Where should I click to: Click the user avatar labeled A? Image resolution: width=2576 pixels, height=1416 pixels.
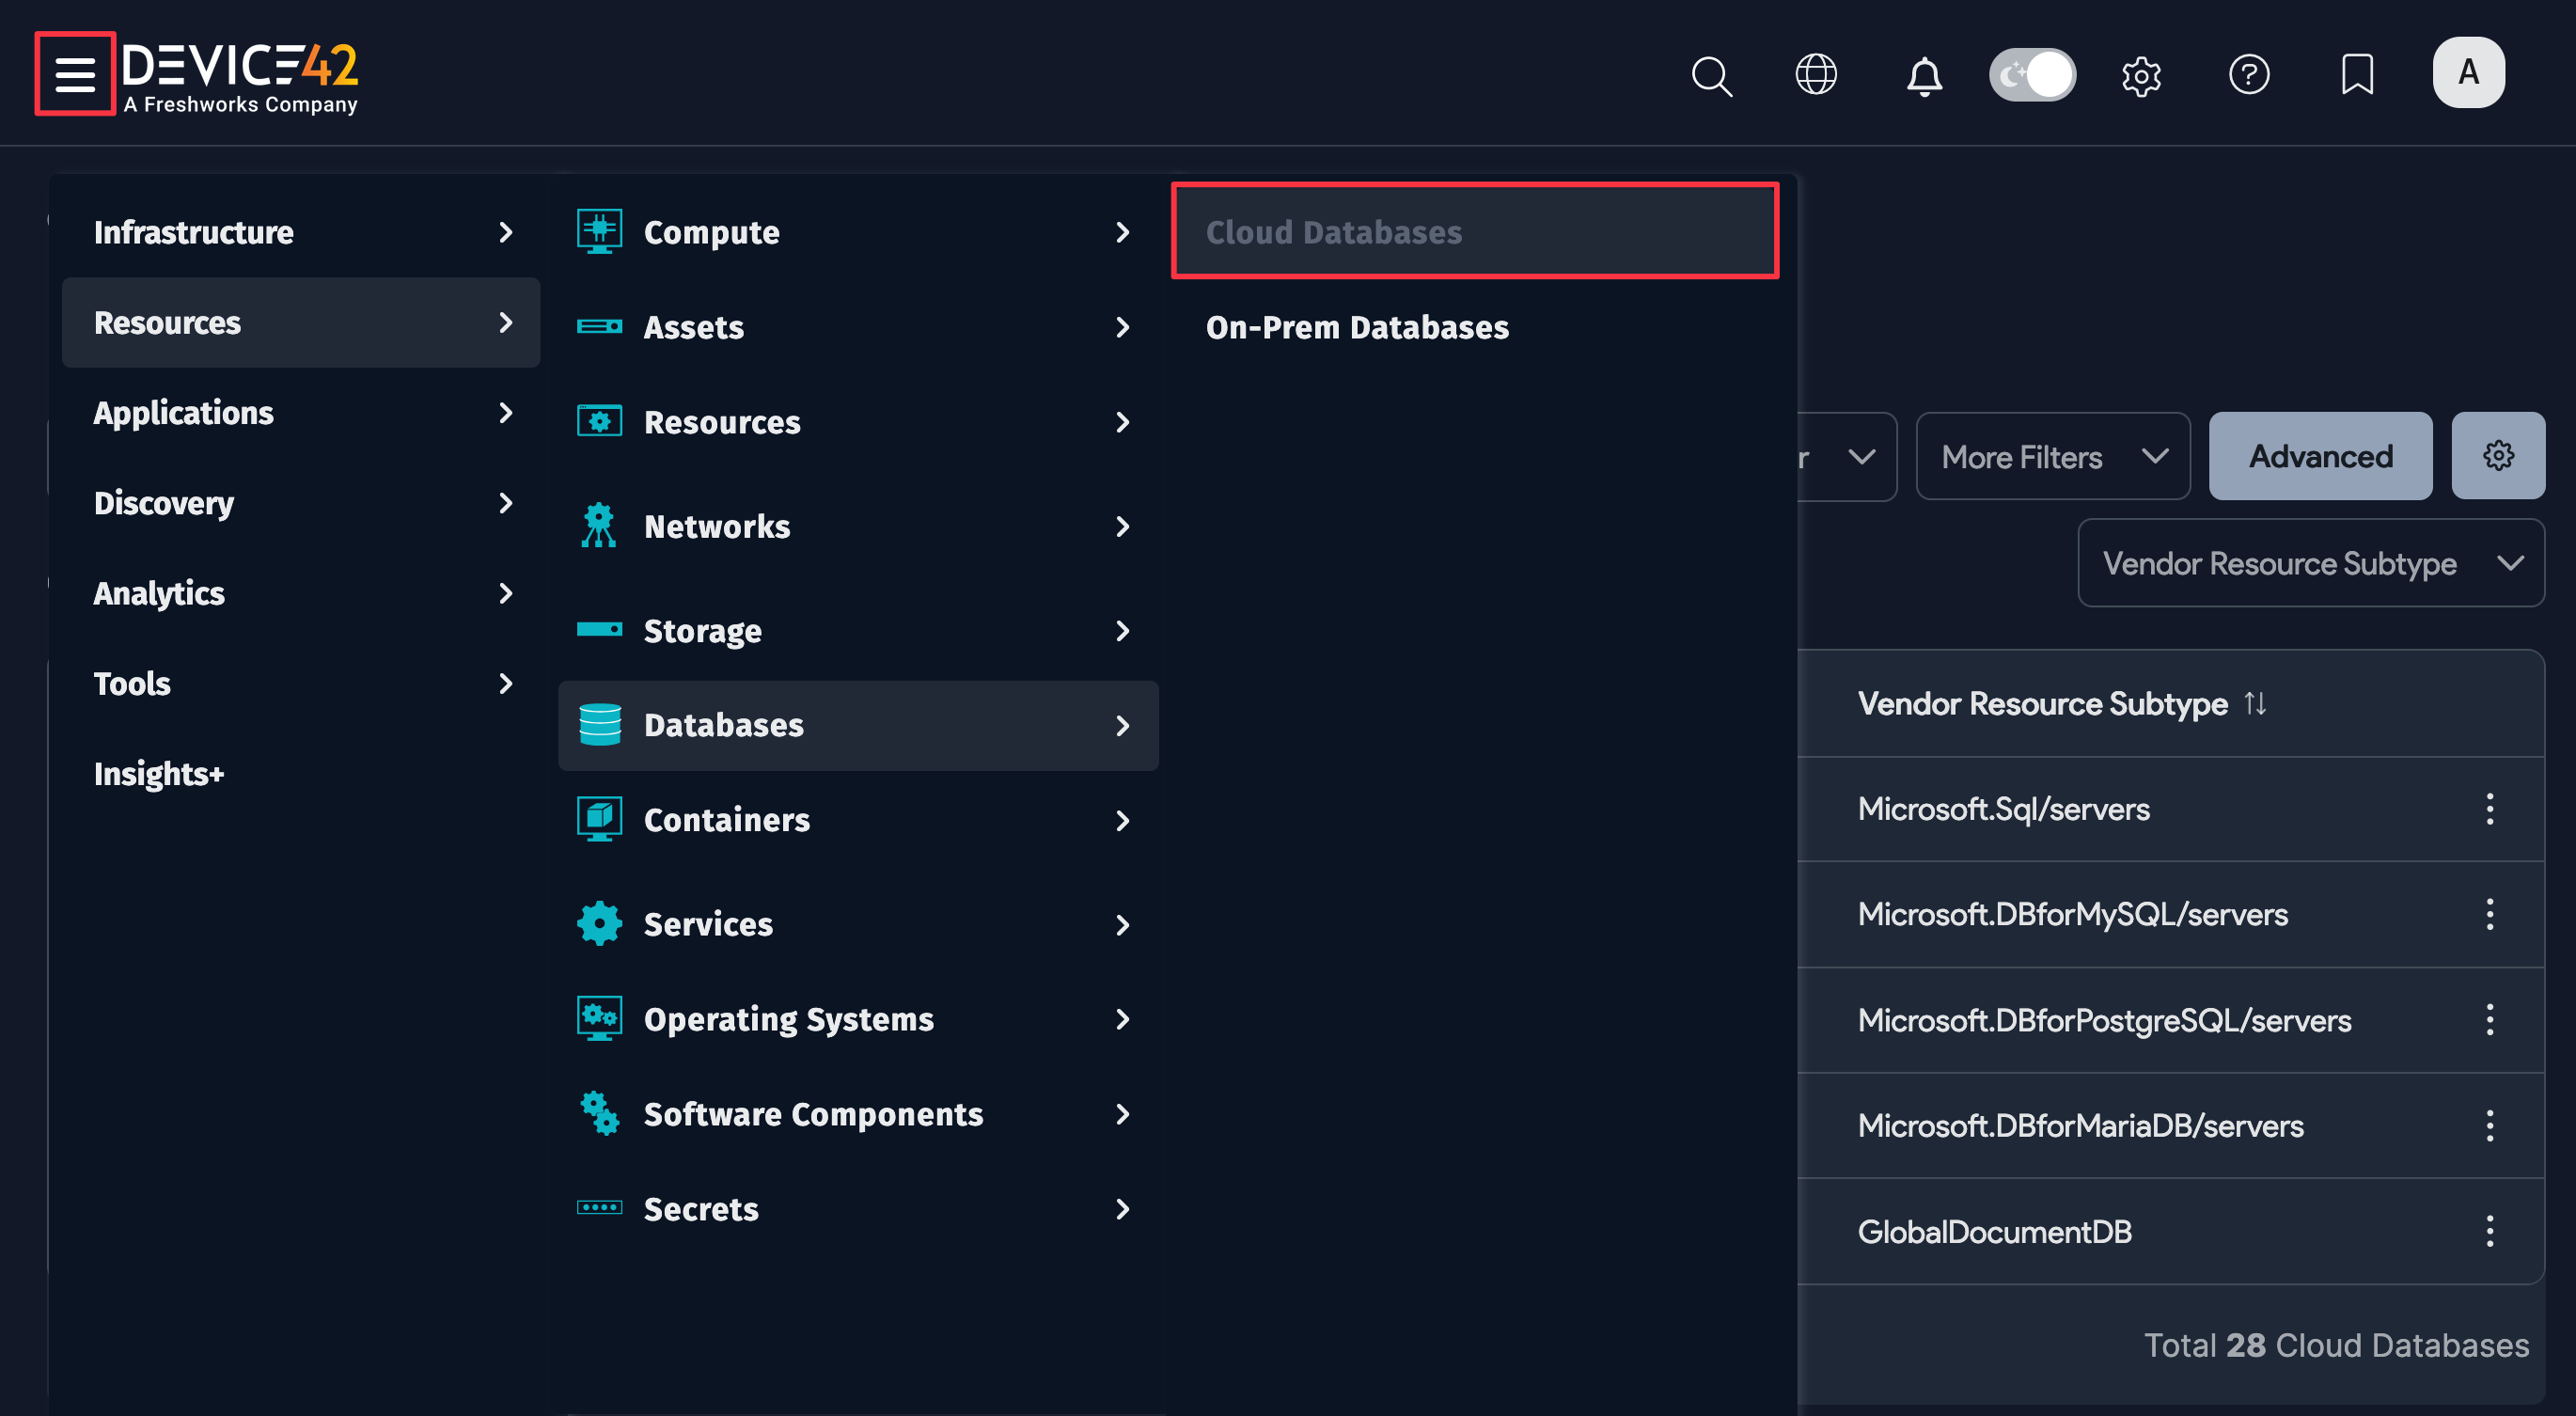(x=2467, y=72)
